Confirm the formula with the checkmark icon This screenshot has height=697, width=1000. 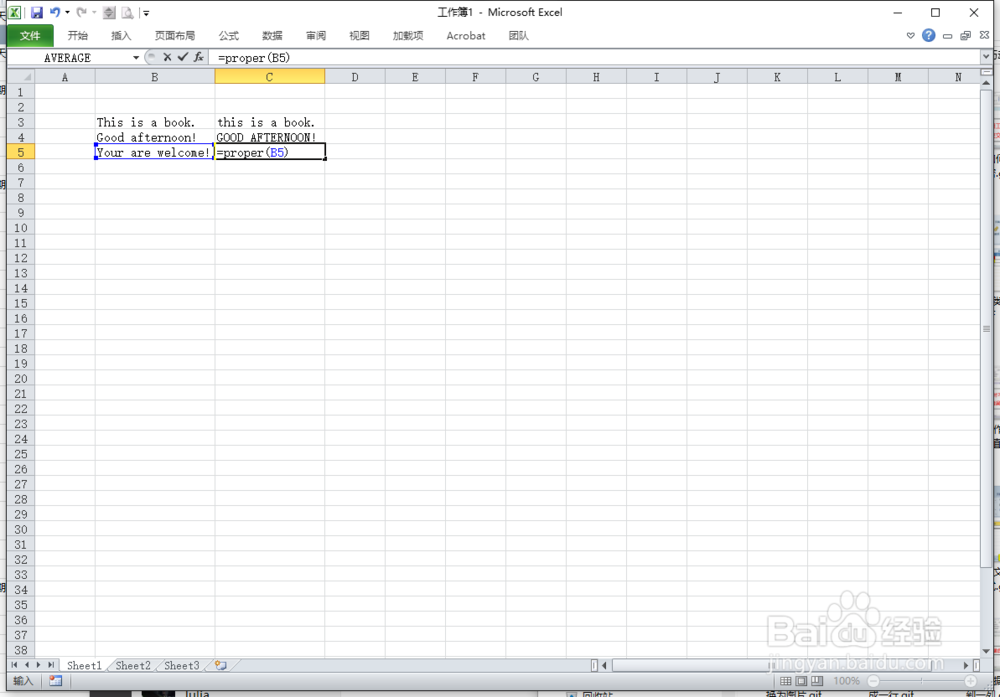[183, 57]
